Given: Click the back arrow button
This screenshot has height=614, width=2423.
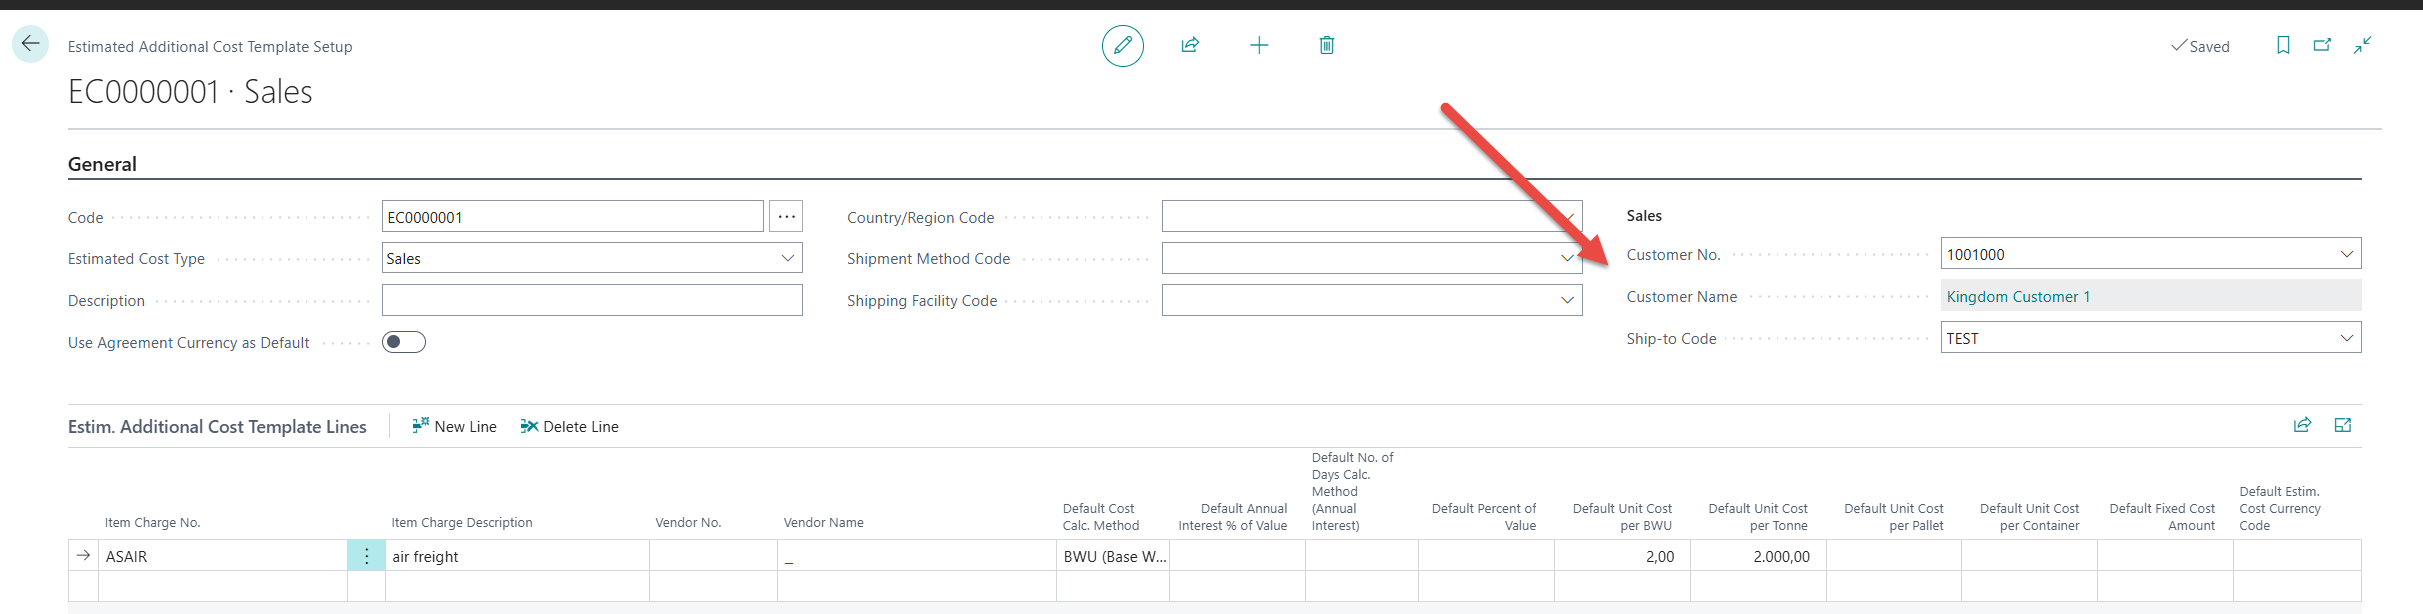Looking at the screenshot, I should (30, 44).
